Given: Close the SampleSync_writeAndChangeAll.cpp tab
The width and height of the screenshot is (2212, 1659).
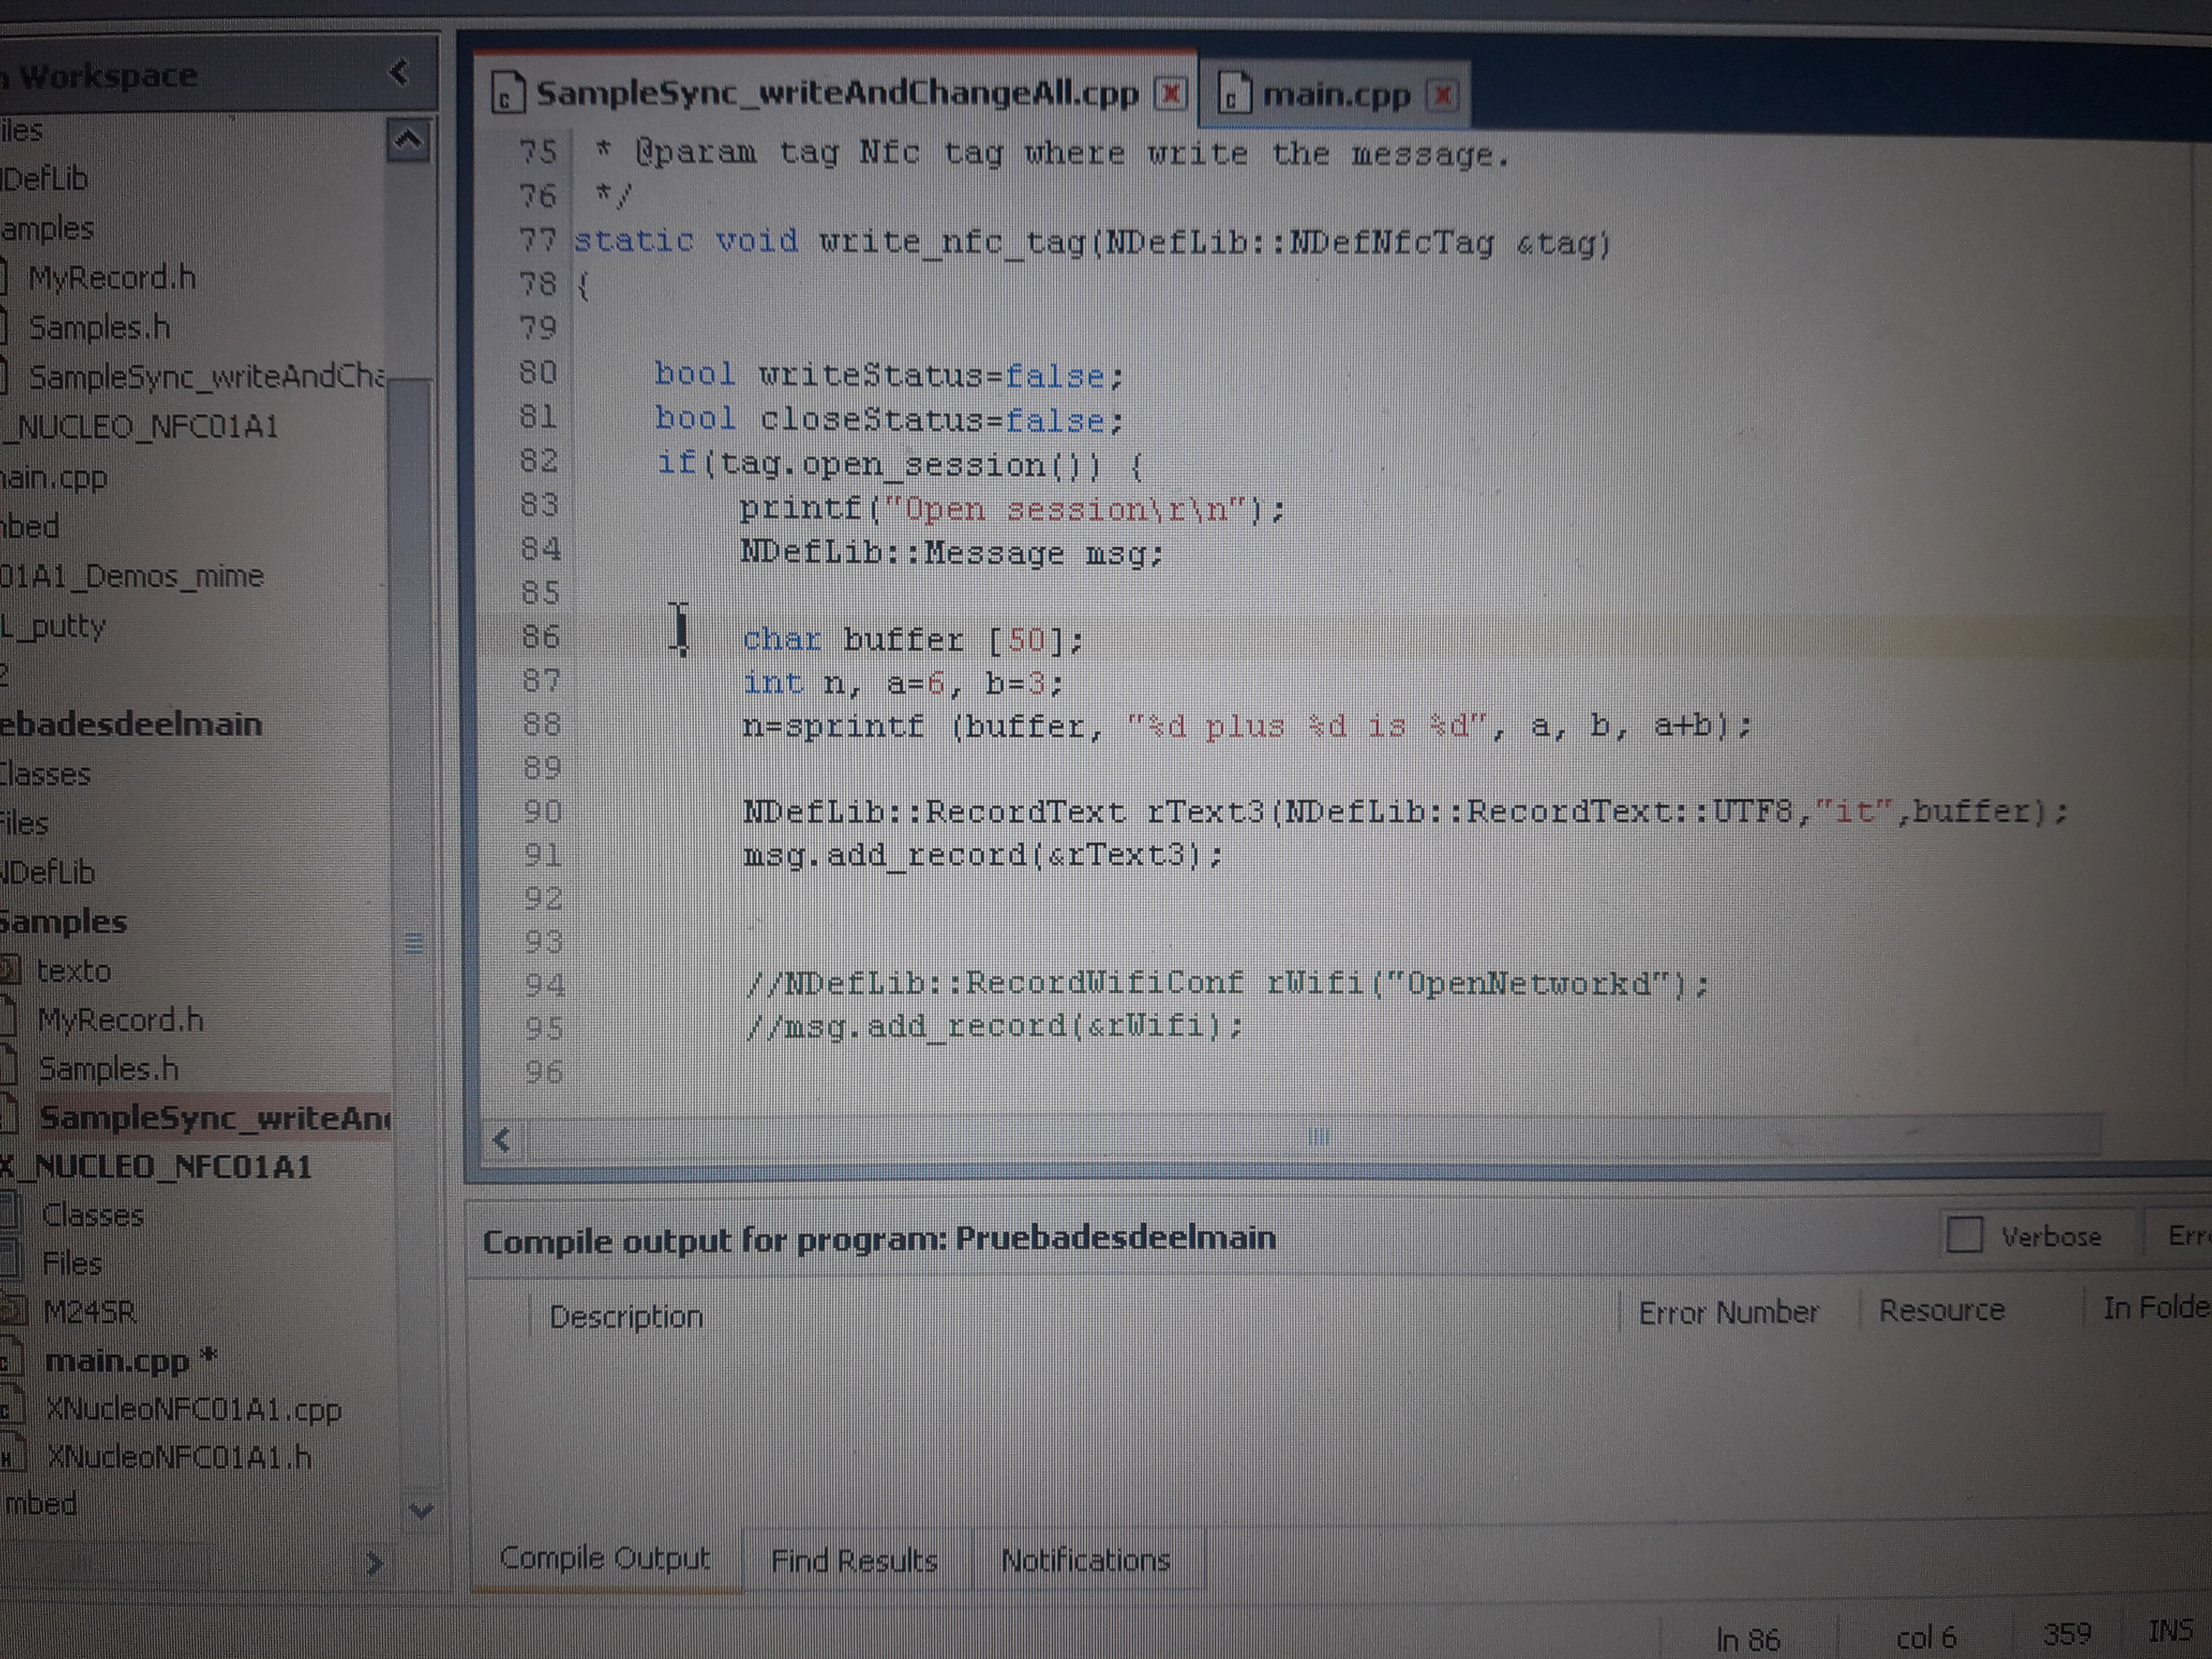Looking at the screenshot, I should pos(1171,94).
